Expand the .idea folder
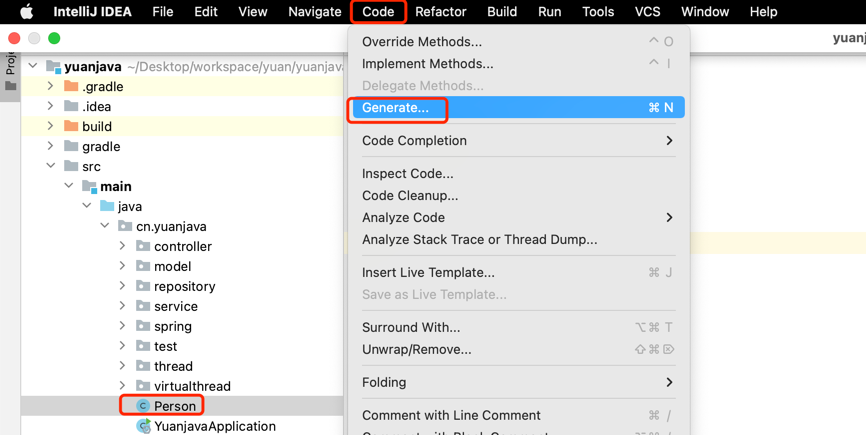The width and height of the screenshot is (866, 435). [50, 106]
